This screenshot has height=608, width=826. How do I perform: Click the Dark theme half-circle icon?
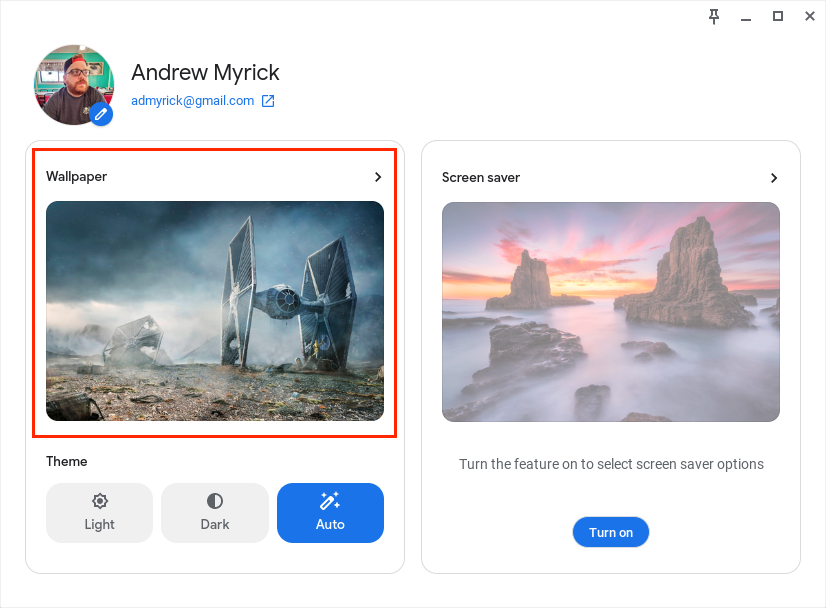215,503
